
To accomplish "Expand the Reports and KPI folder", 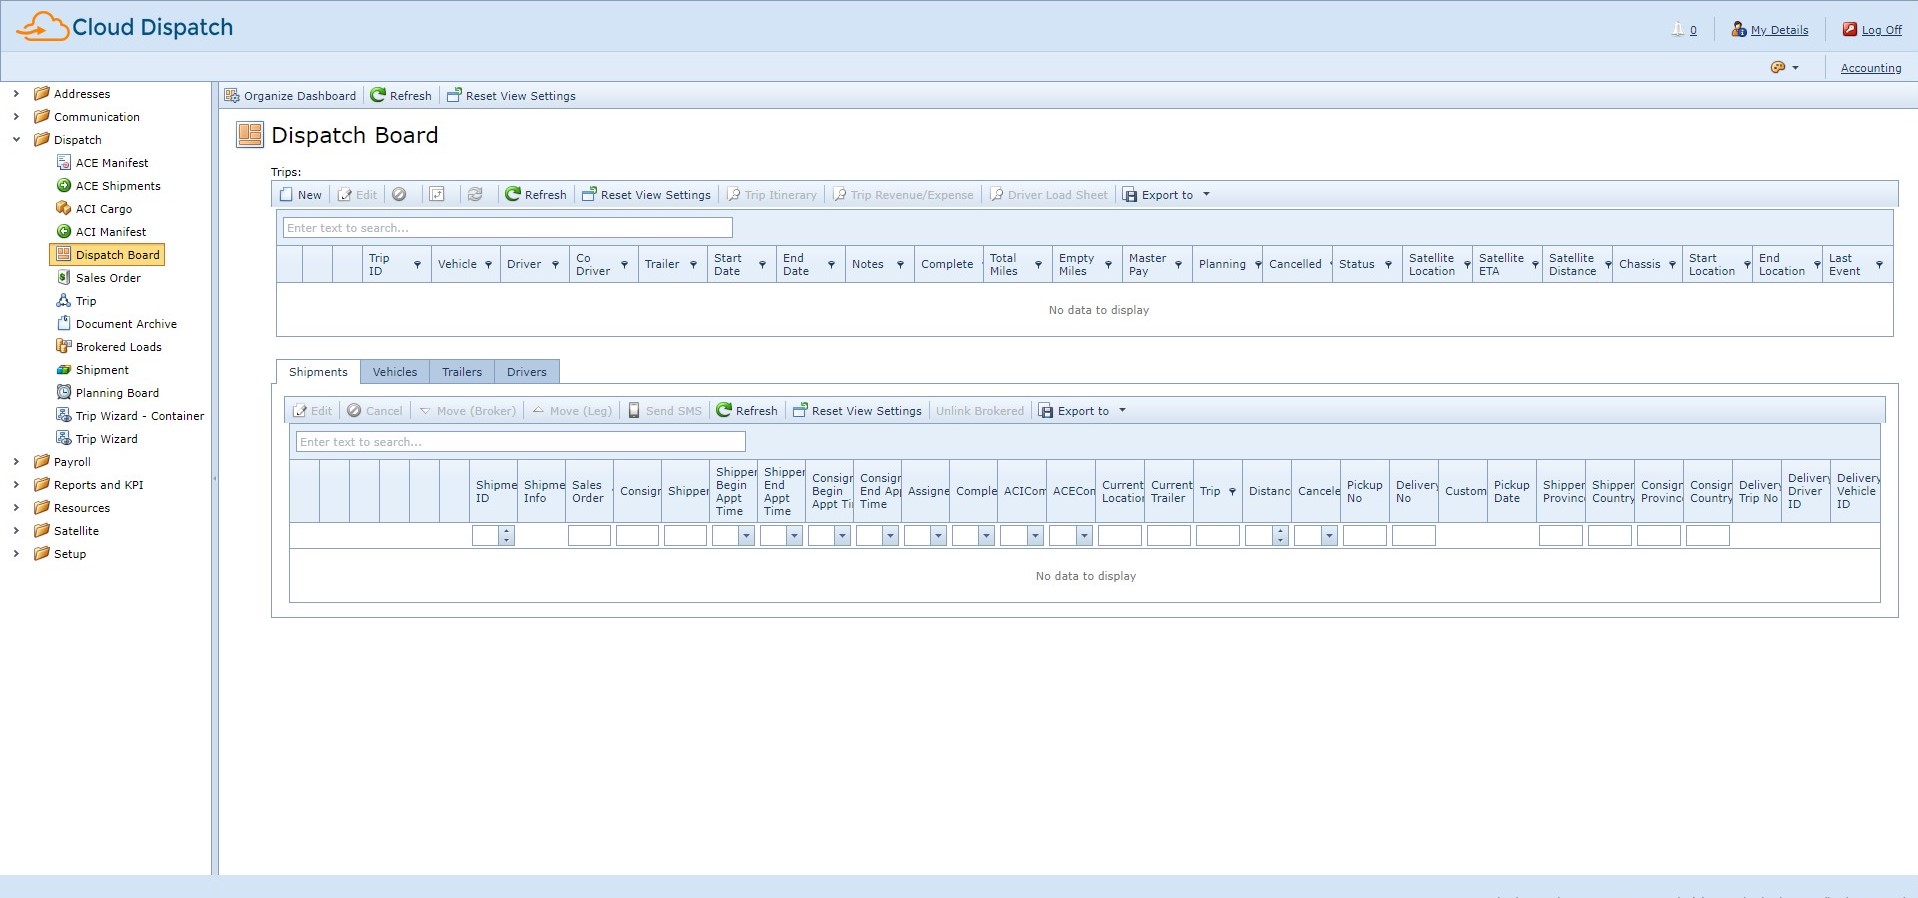I will (16, 485).
